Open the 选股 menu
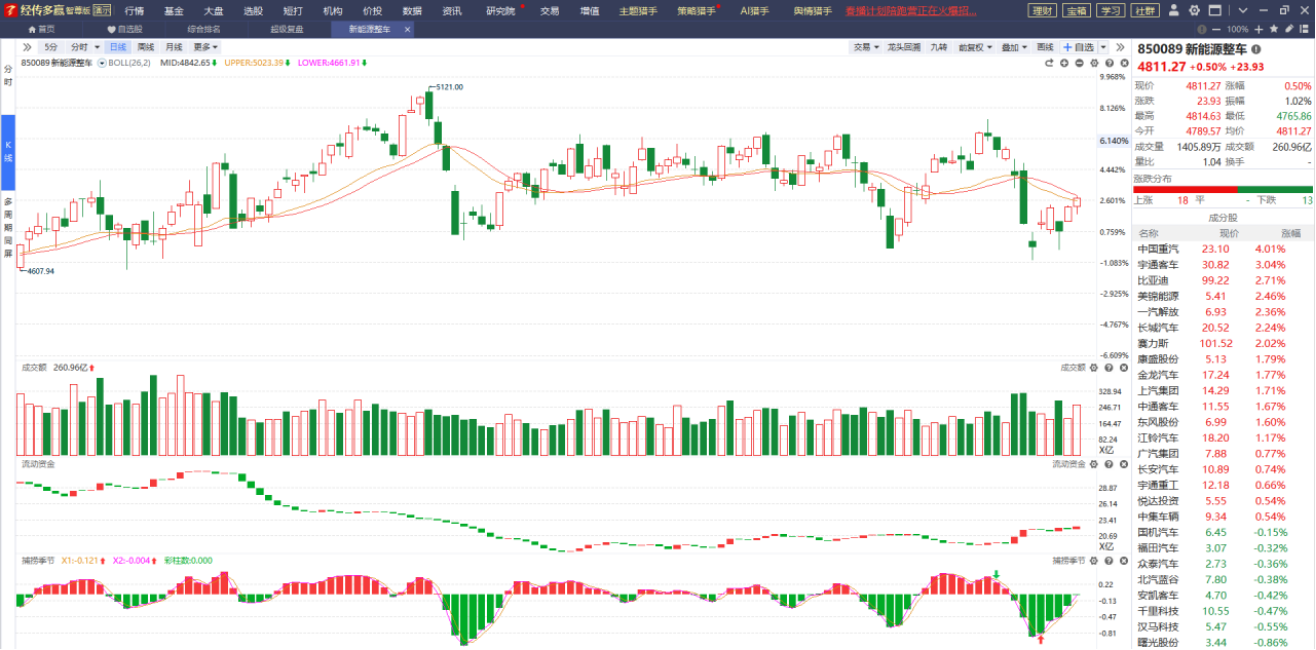The height and width of the screenshot is (650, 1316). (x=253, y=11)
